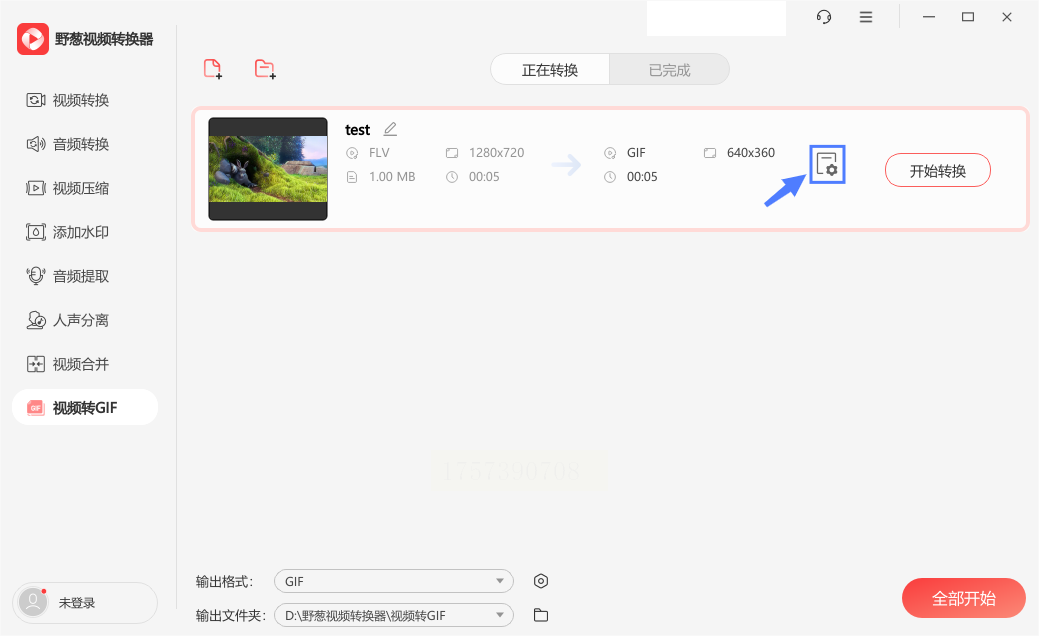Close the application window
This screenshot has width=1039, height=636.
click(x=1007, y=17)
